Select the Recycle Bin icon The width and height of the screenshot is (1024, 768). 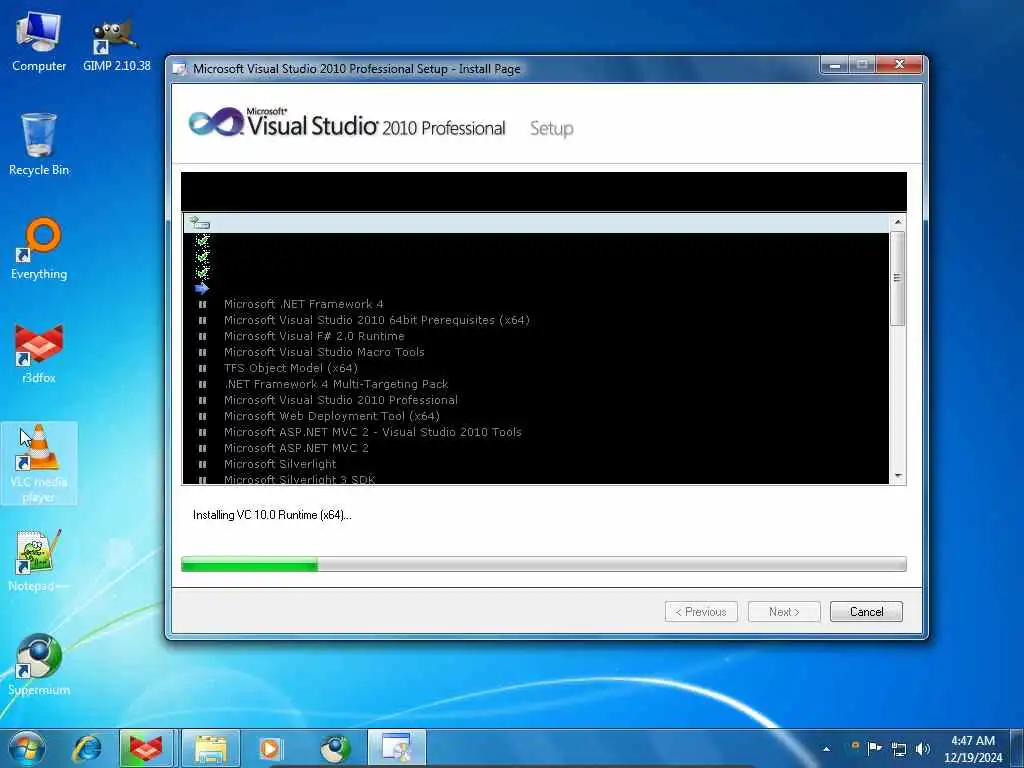pos(39,145)
